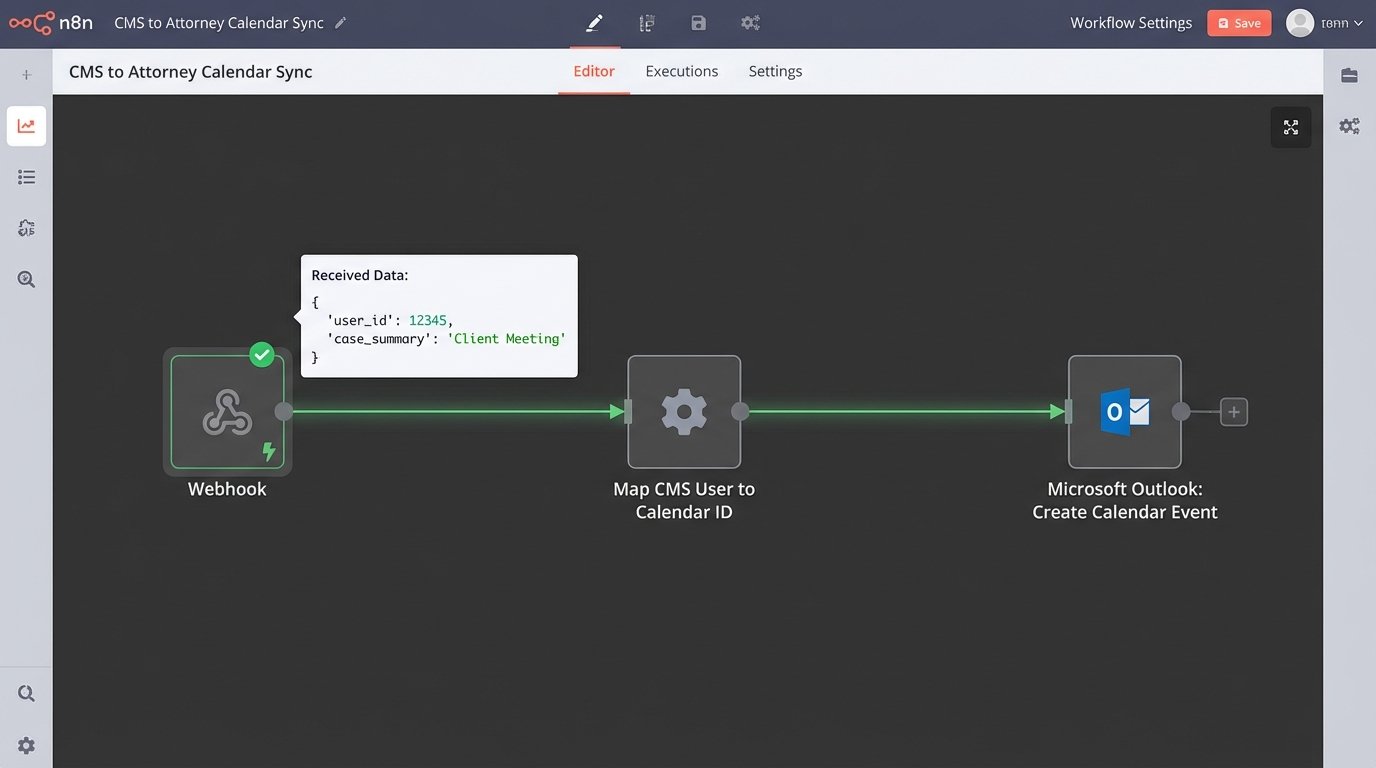This screenshot has height=768, width=1376.
Task: Click the plus icon at sidebar top
Action: click(26, 75)
